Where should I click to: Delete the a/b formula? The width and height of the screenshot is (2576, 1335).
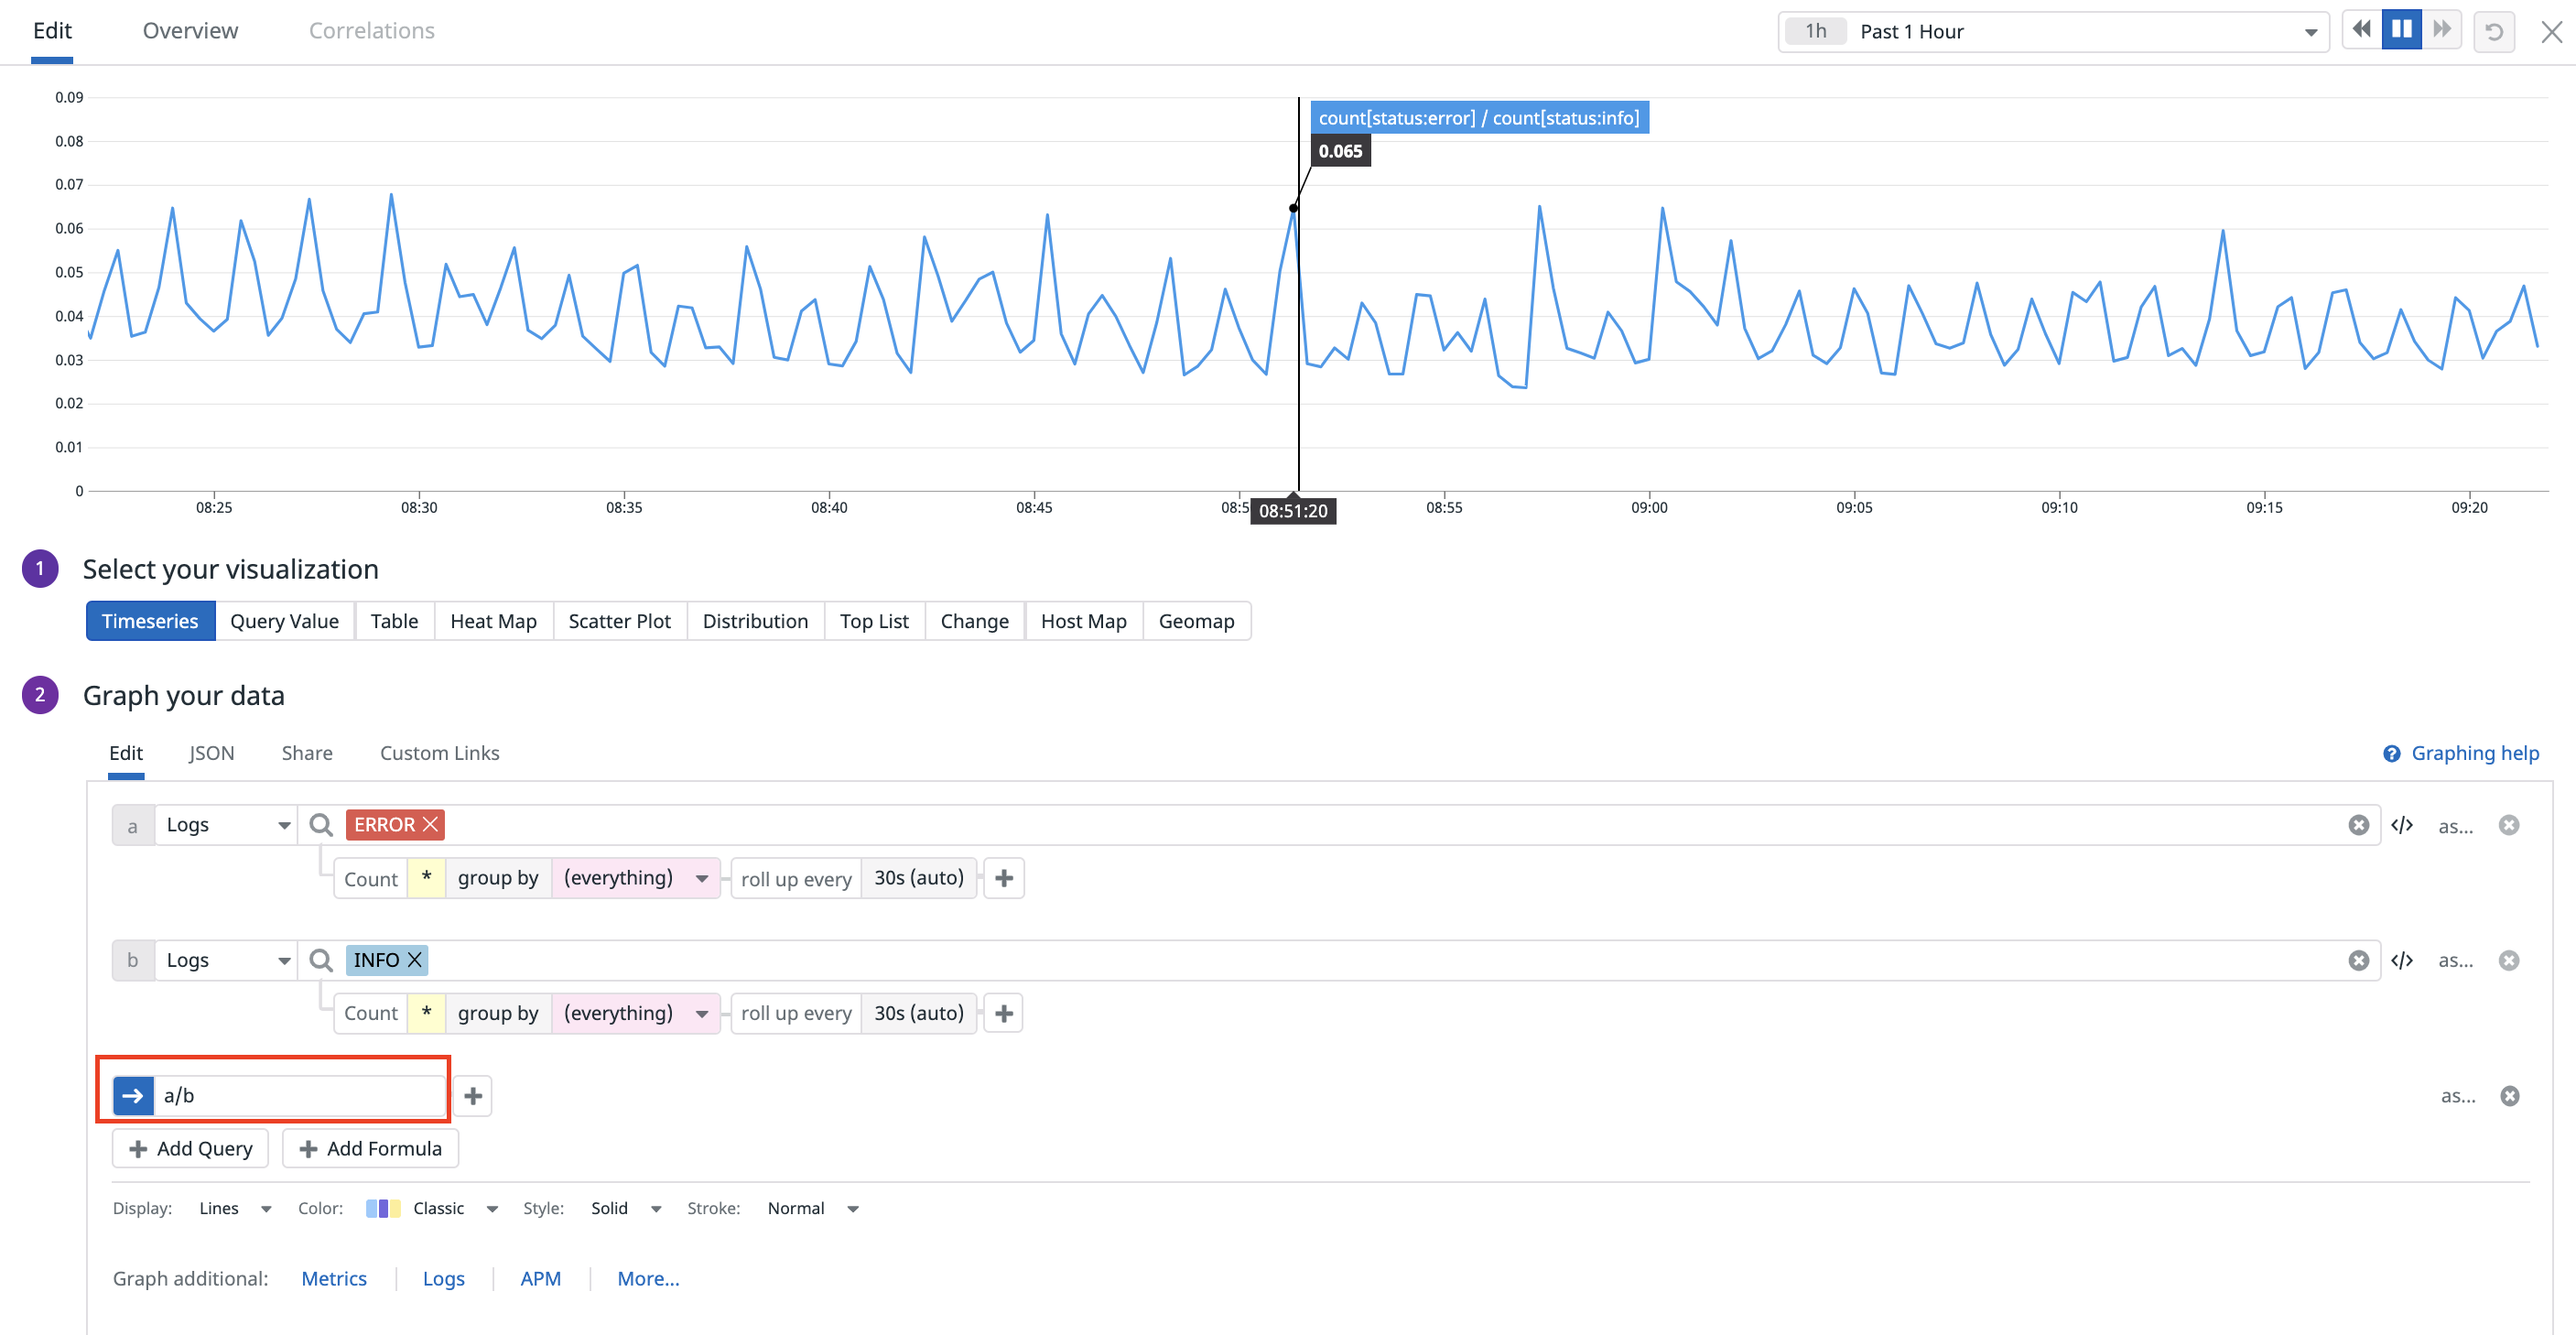pos(2509,1096)
